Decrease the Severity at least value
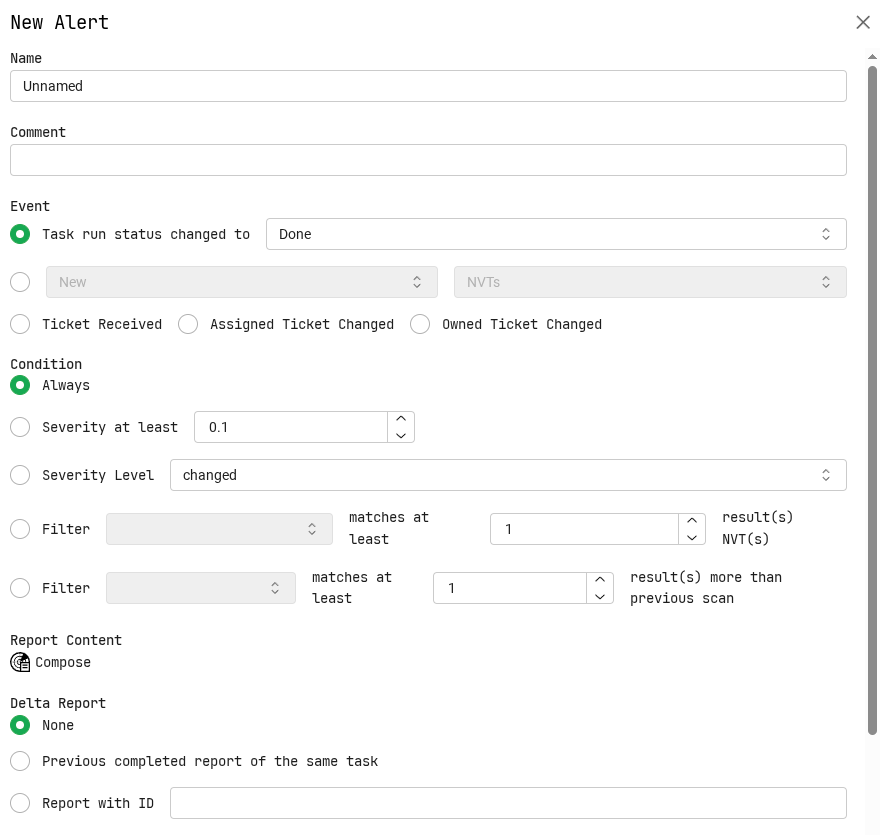This screenshot has width=892, height=835. coord(401,435)
